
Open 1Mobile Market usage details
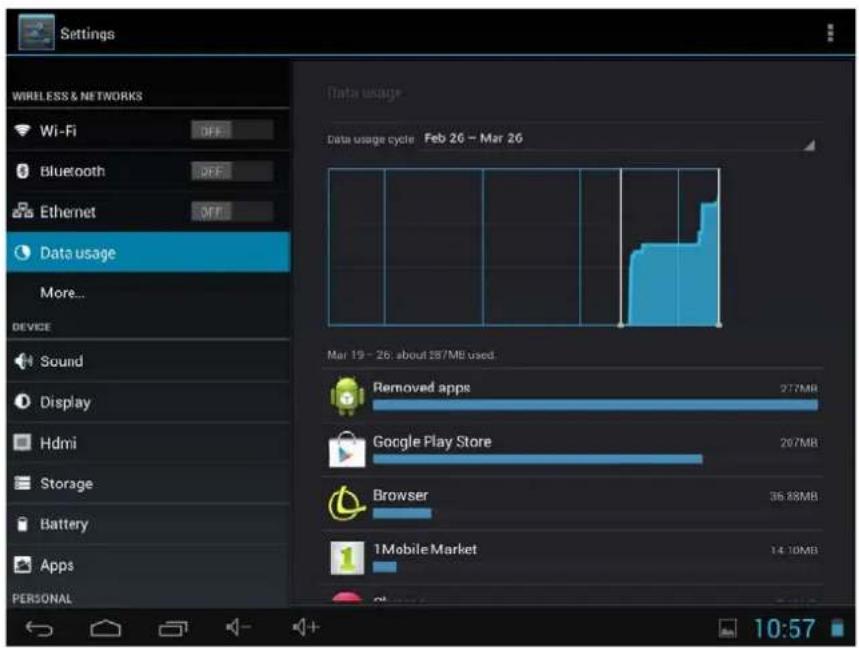coord(573,557)
